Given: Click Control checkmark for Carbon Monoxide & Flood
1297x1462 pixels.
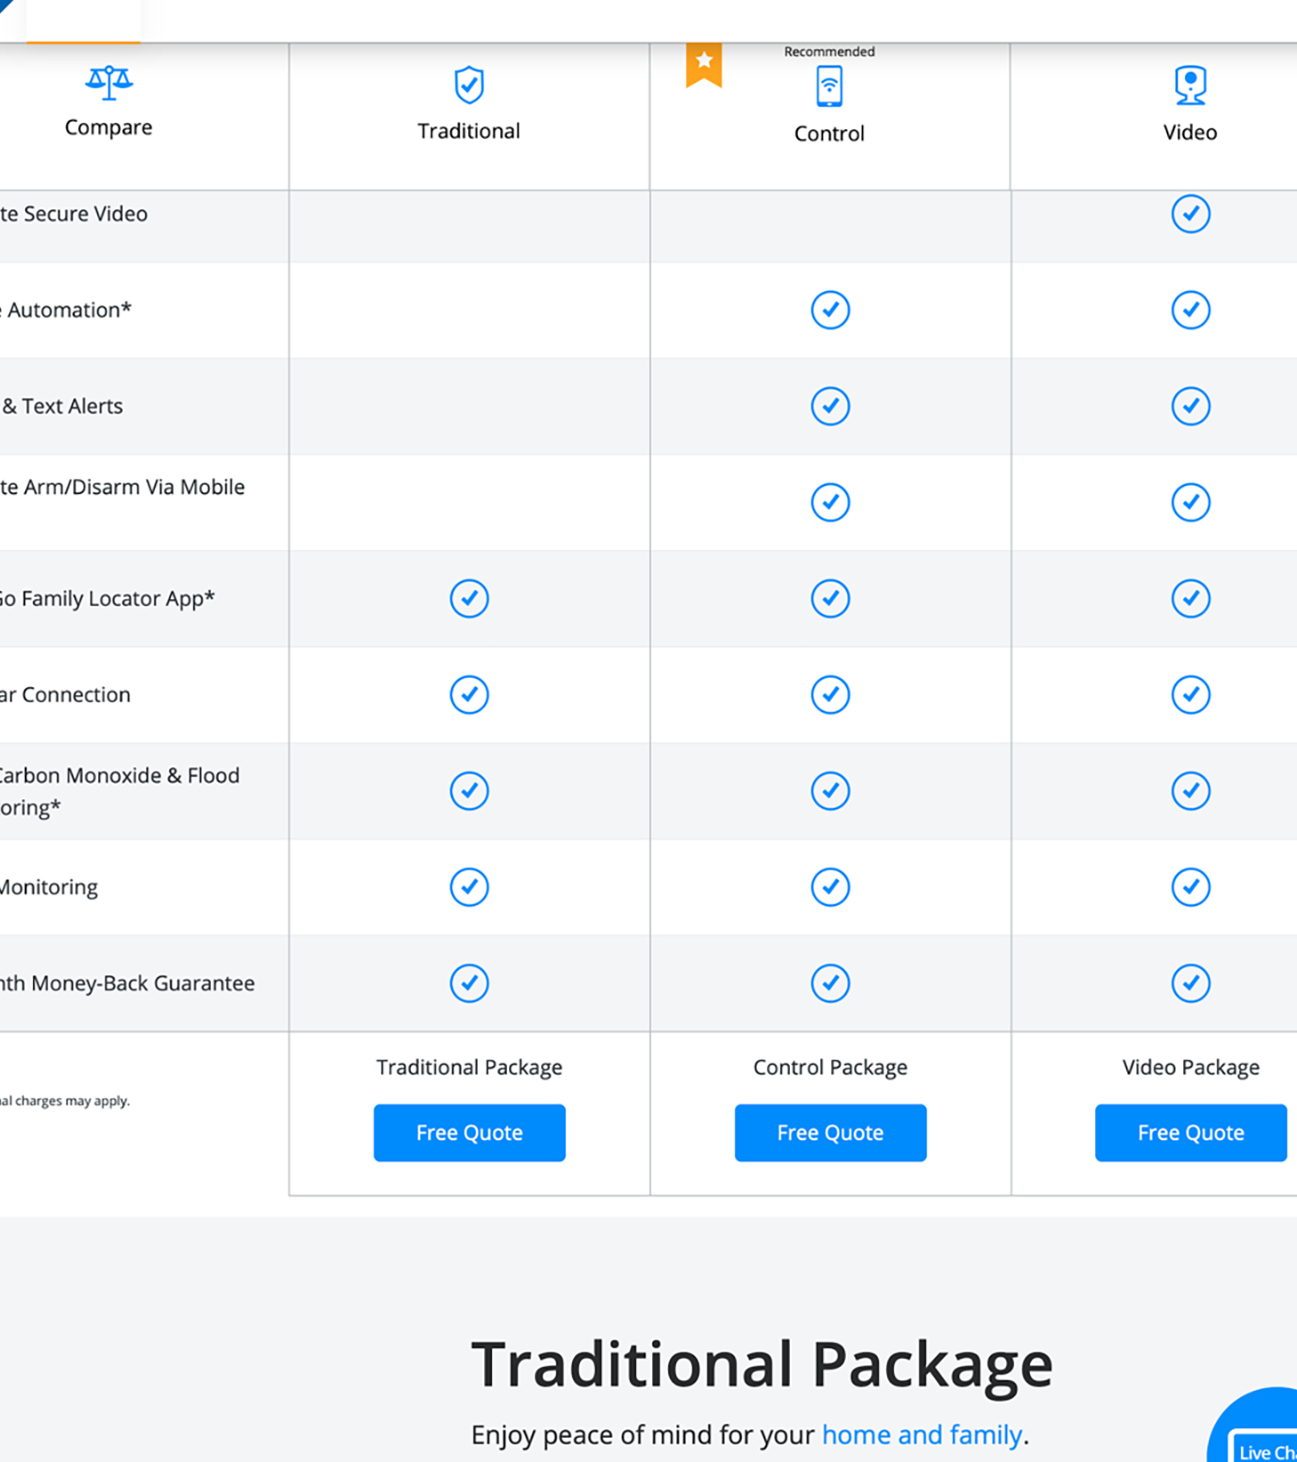Looking at the screenshot, I should tap(830, 791).
